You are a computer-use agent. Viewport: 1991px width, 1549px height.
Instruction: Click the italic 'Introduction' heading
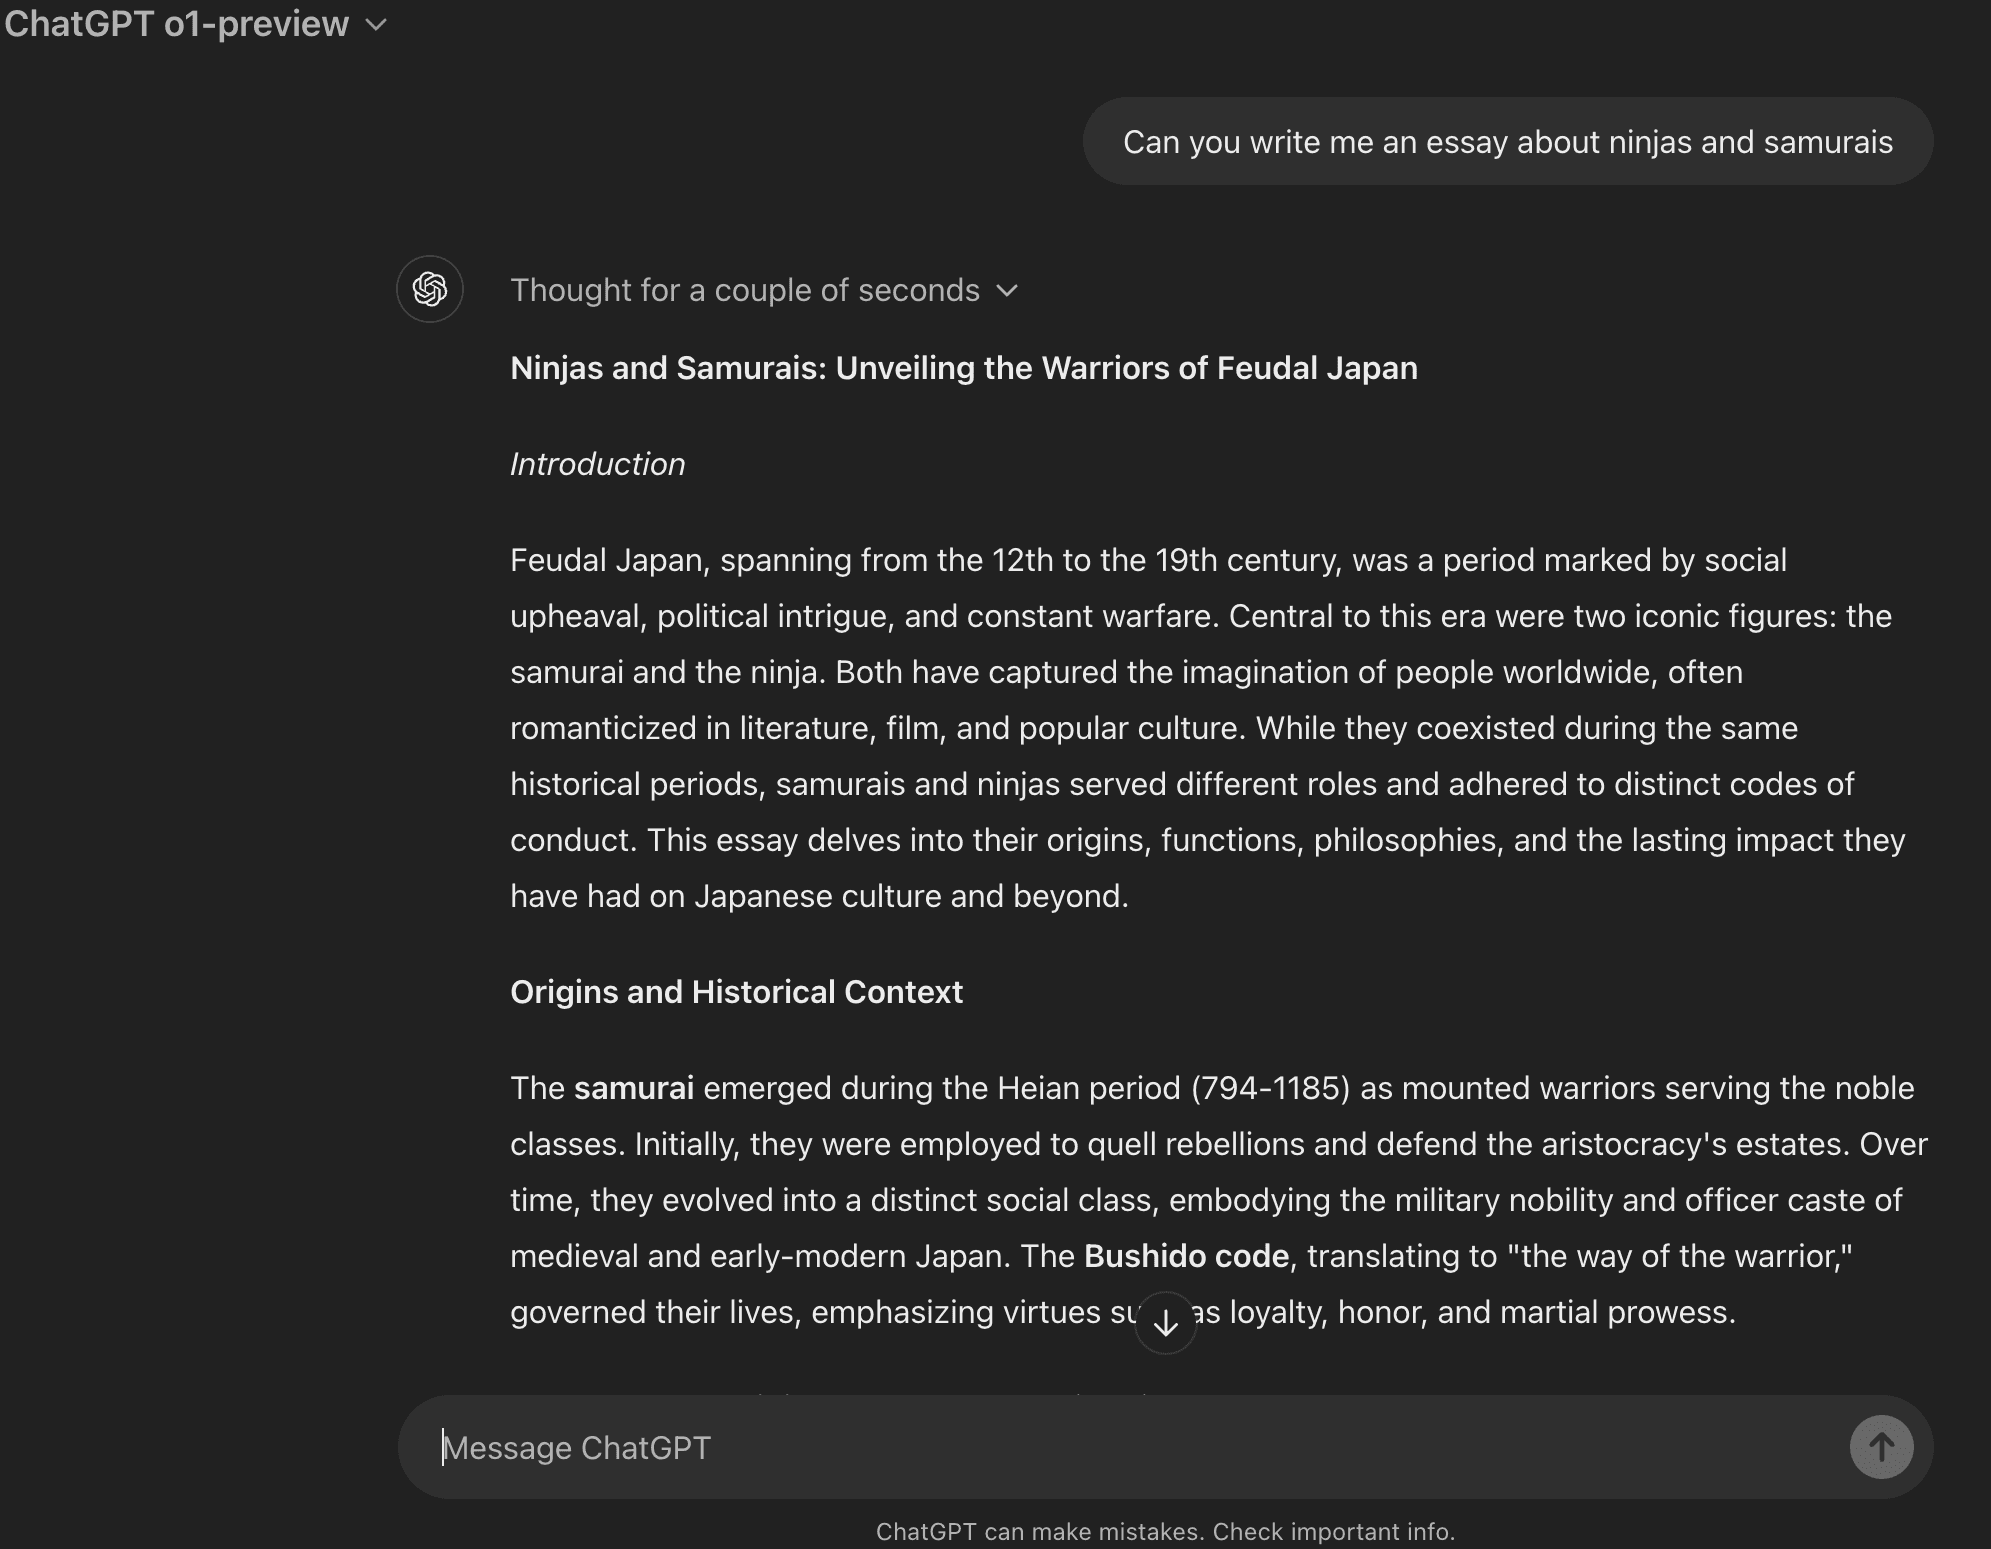coord(597,464)
